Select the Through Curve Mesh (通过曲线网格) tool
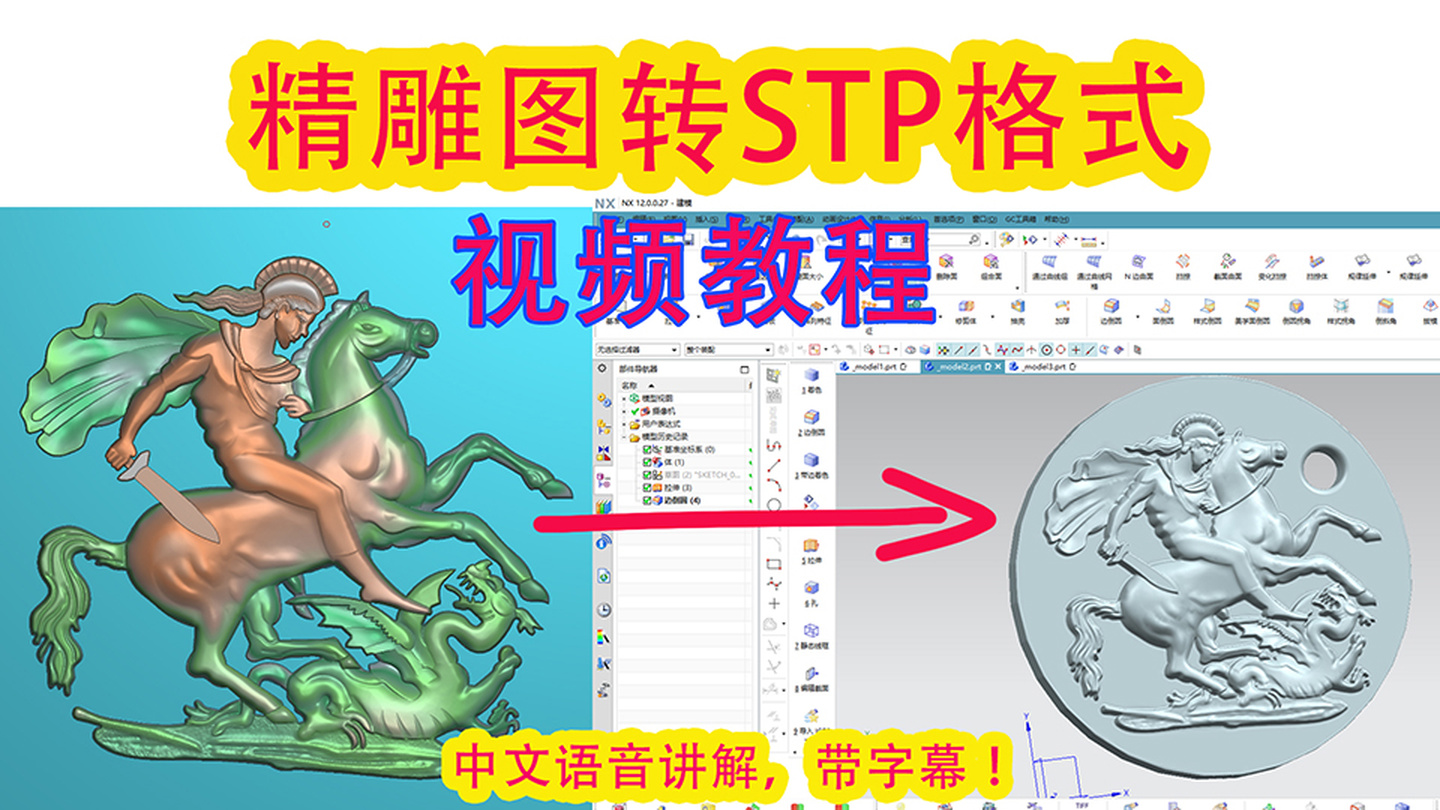This screenshot has width=1440, height=810. pyautogui.click(x=1093, y=260)
